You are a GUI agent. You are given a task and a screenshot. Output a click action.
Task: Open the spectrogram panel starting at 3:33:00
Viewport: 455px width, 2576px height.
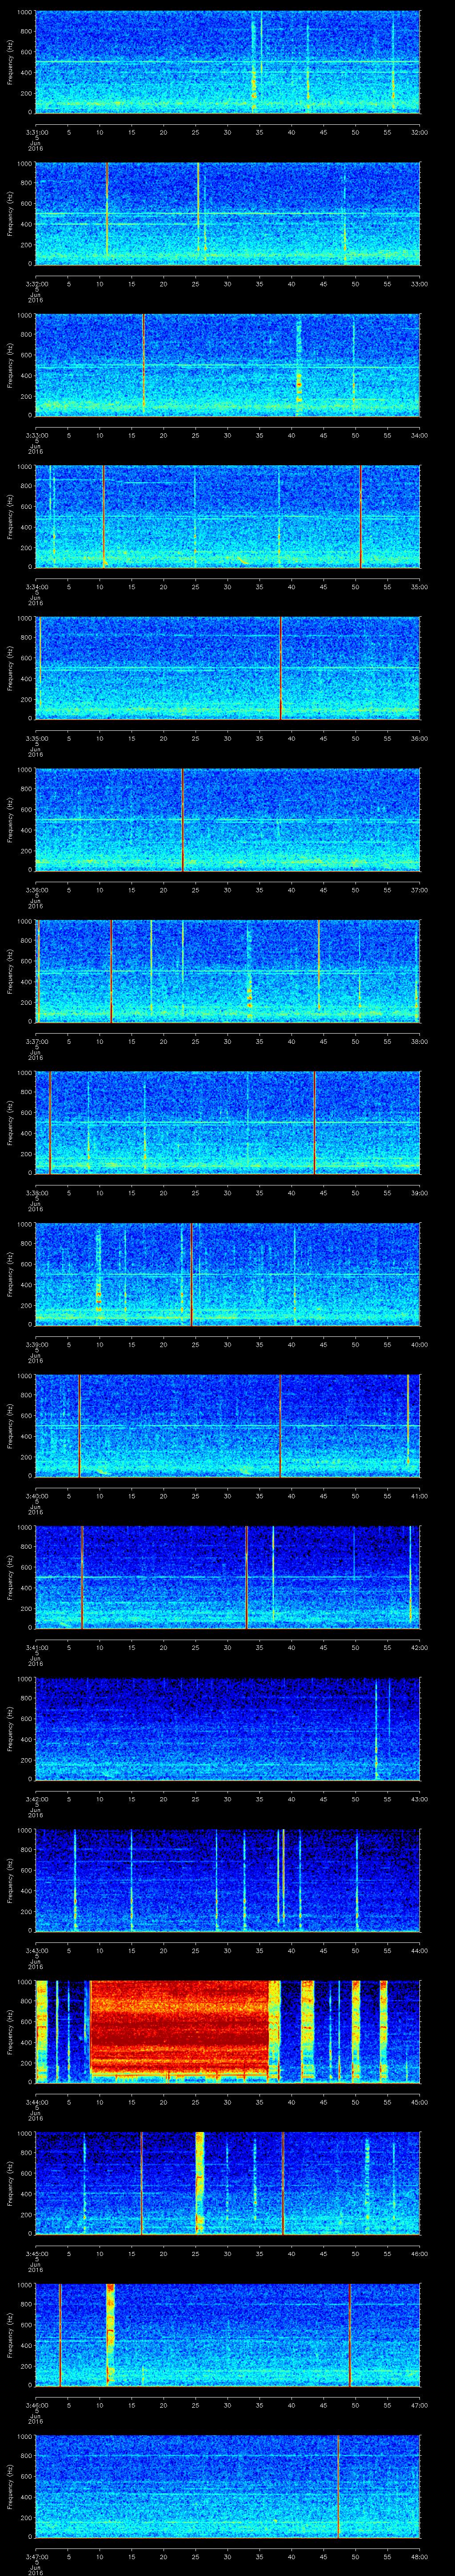coord(227,365)
